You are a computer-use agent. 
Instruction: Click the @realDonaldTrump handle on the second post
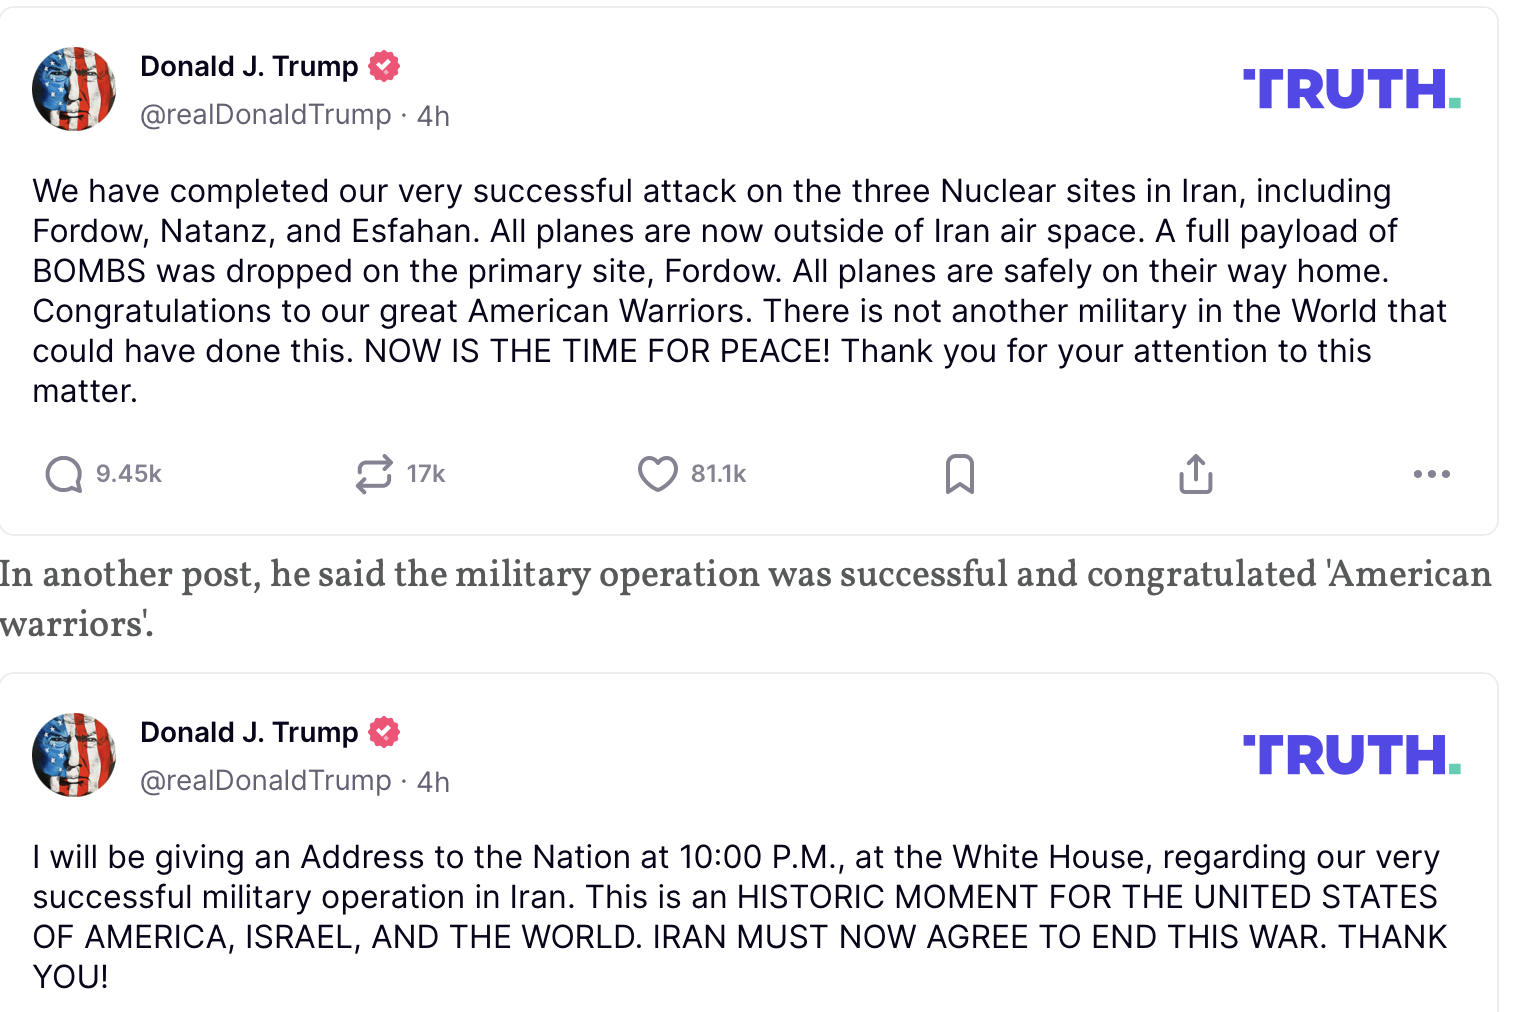[265, 781]
